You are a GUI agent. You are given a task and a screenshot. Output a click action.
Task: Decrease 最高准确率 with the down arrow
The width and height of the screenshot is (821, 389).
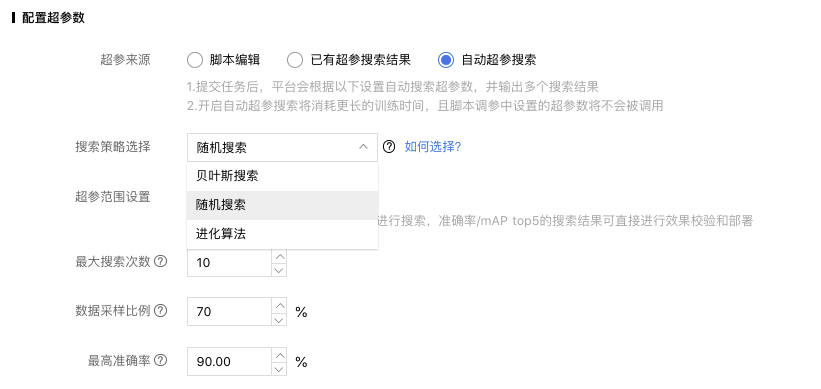coord(280,369)
